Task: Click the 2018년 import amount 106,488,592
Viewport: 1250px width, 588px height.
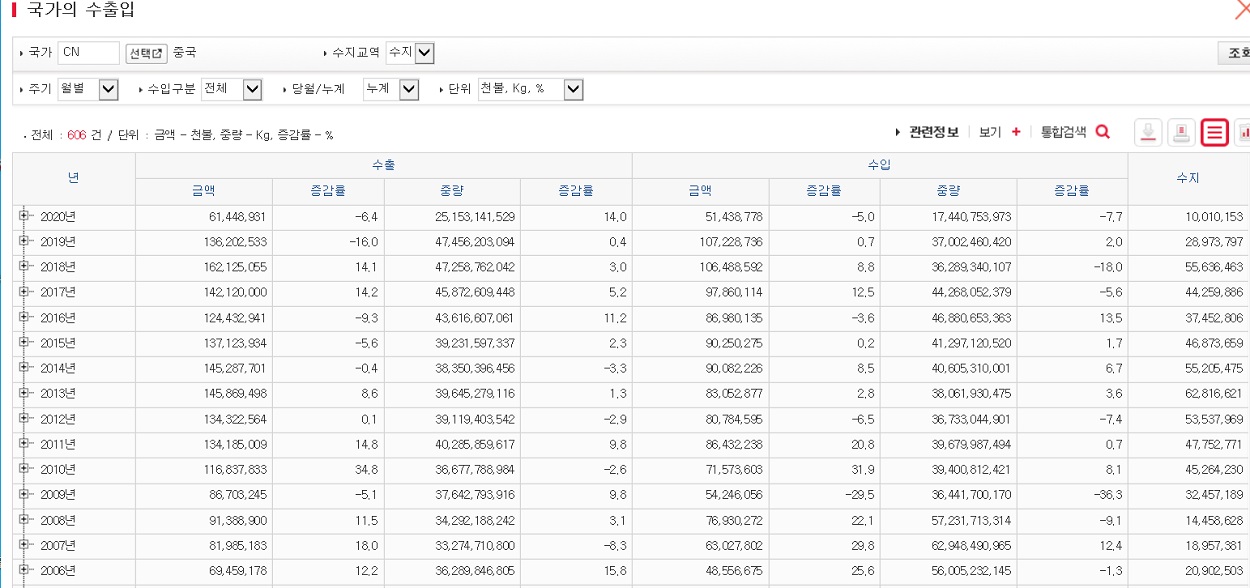Action: [x=731, y=267]
